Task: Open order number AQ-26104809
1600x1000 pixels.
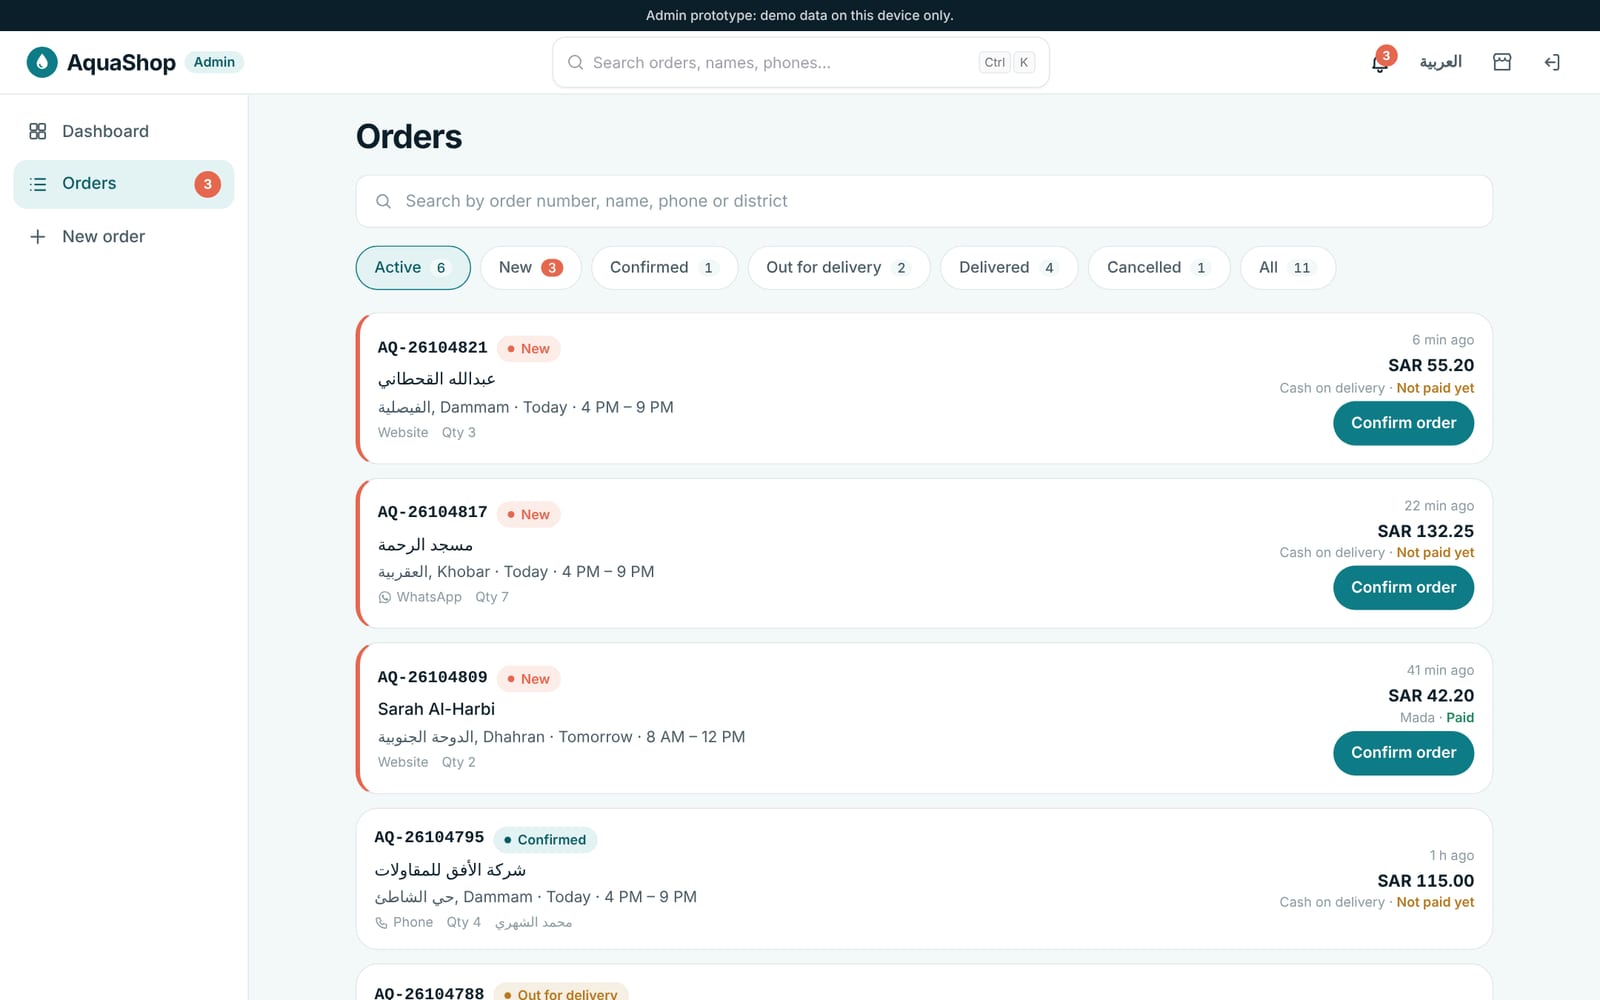Action: [432, 677]
